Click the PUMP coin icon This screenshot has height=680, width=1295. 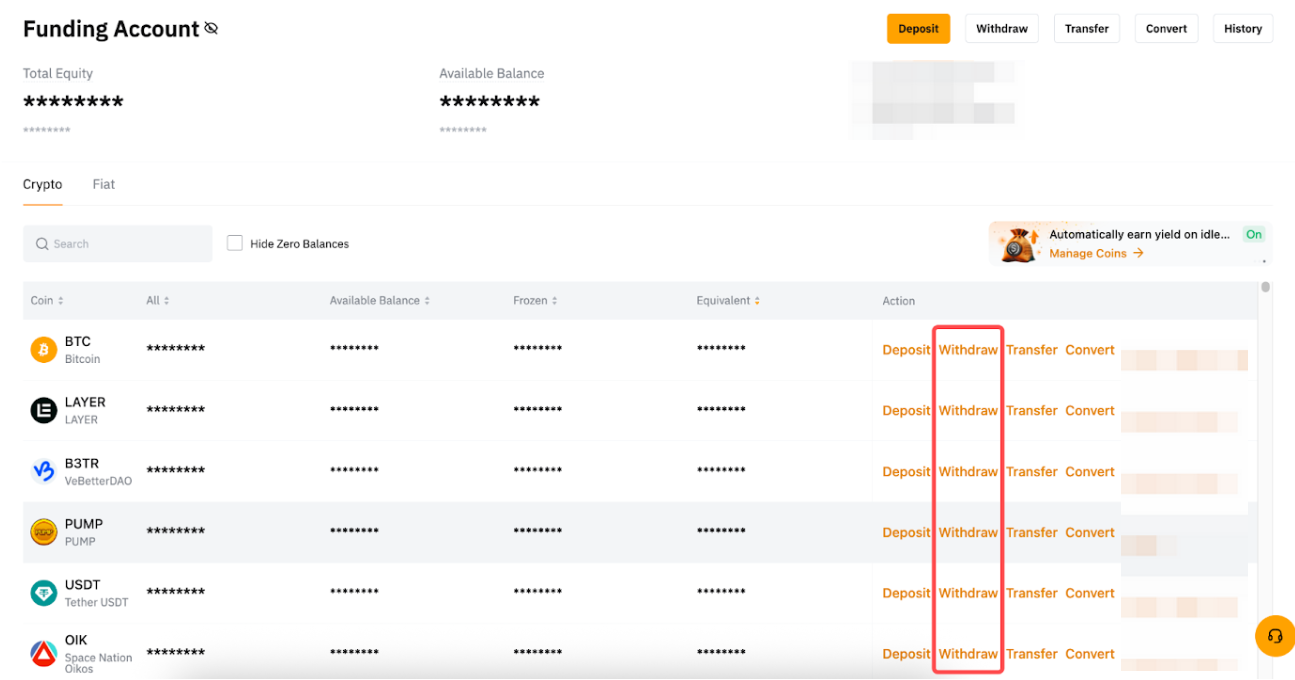tap(43, 532)
